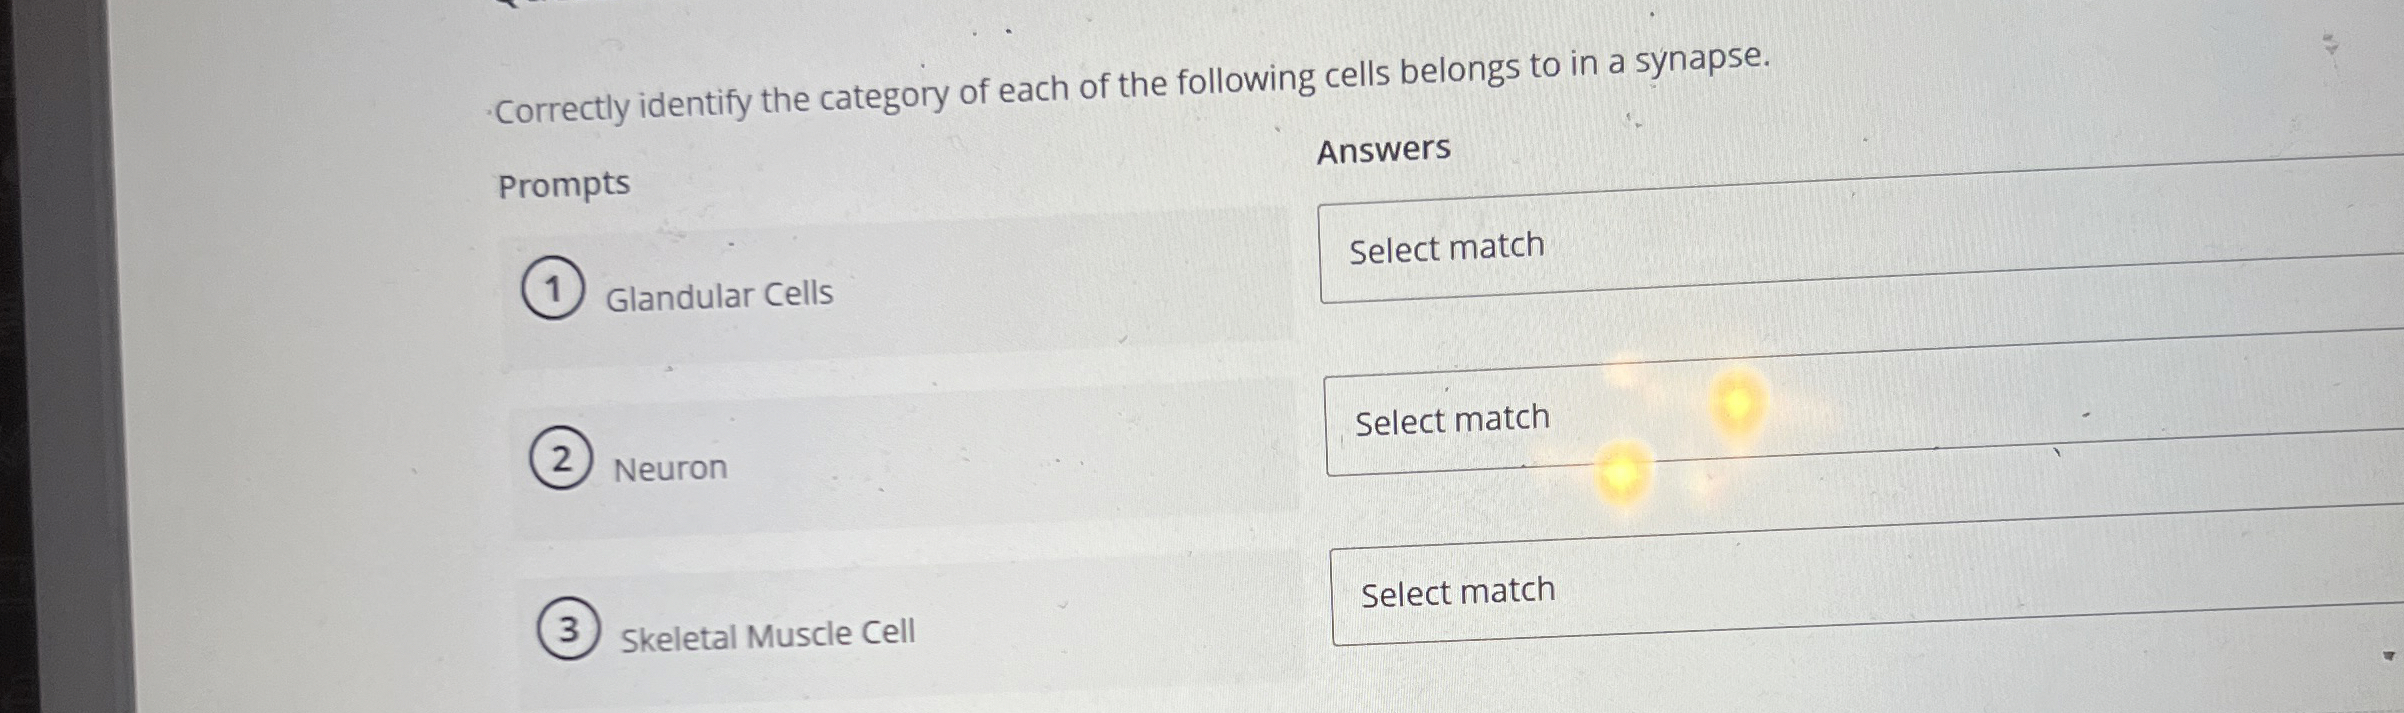
Task: Select the Neuron prompt
Action: tap(670, 467)
